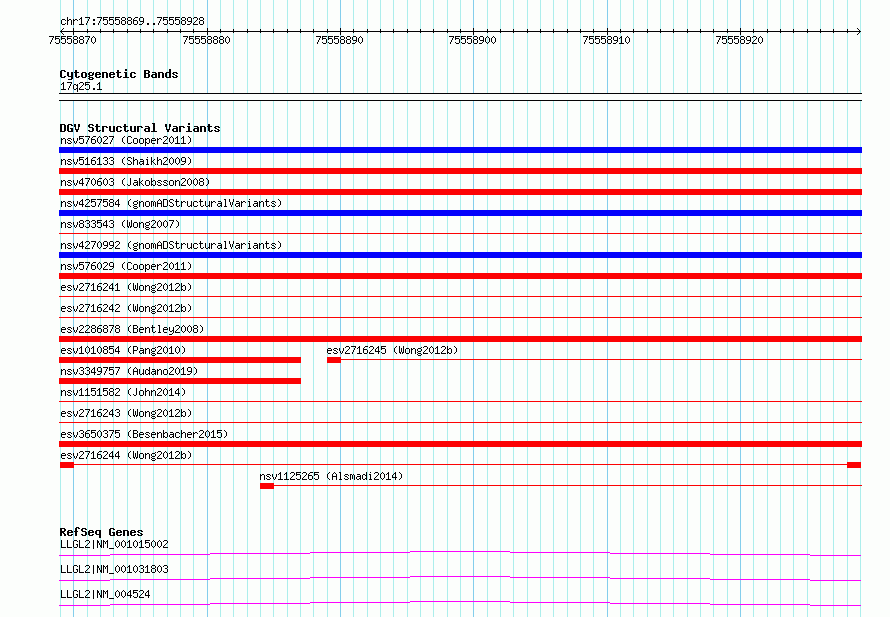
Task: Open variant nsv470603 (Jakobsson2008)
Action: [x=135, y=182]
